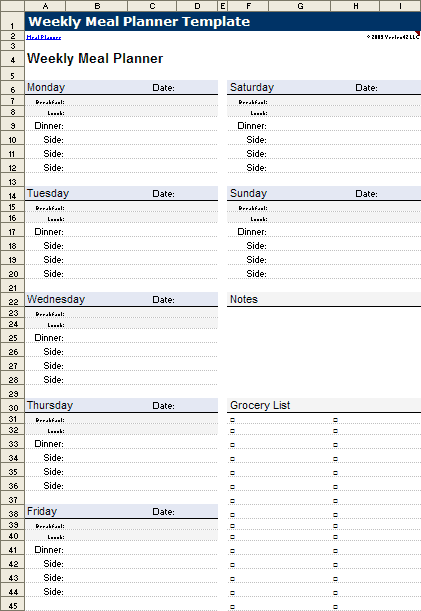
Task: Click Wednesday's Dinner label
Action: point(49,338)
